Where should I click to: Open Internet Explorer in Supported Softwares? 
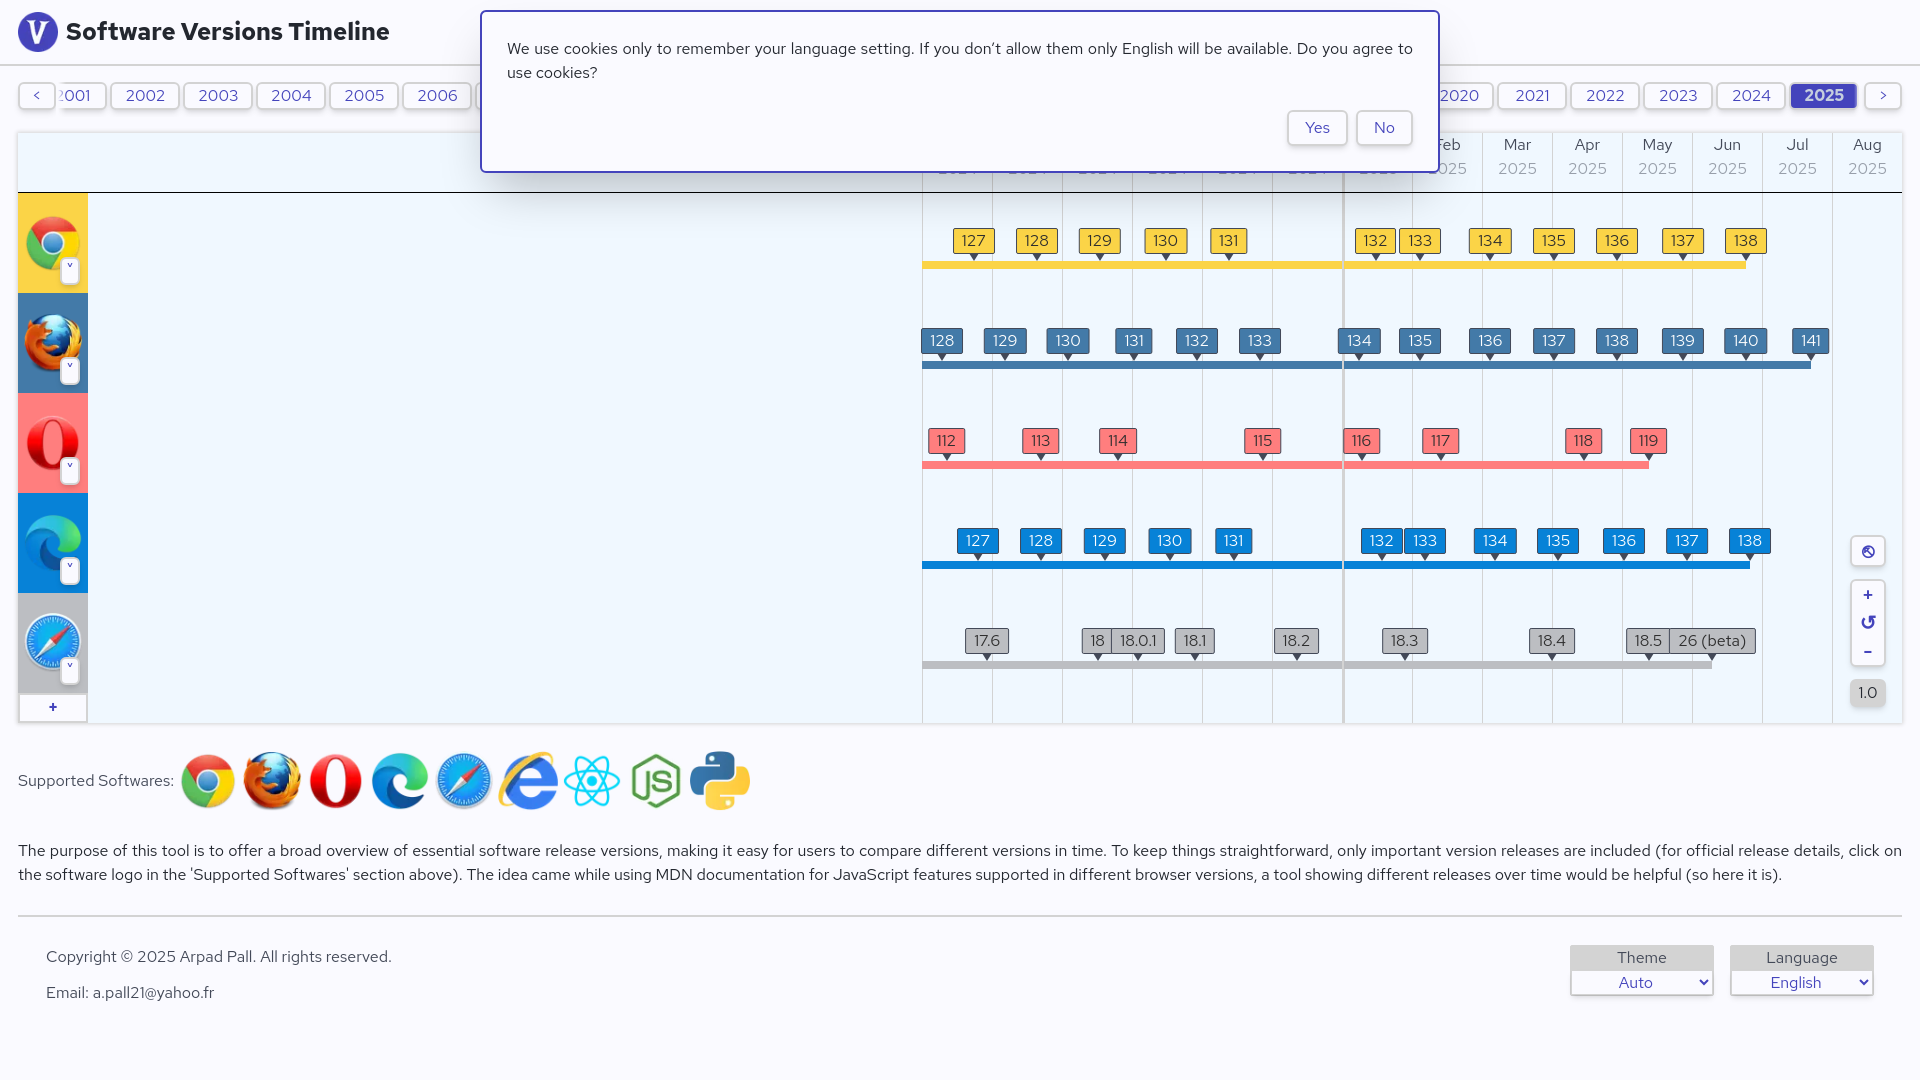(528, 781)
